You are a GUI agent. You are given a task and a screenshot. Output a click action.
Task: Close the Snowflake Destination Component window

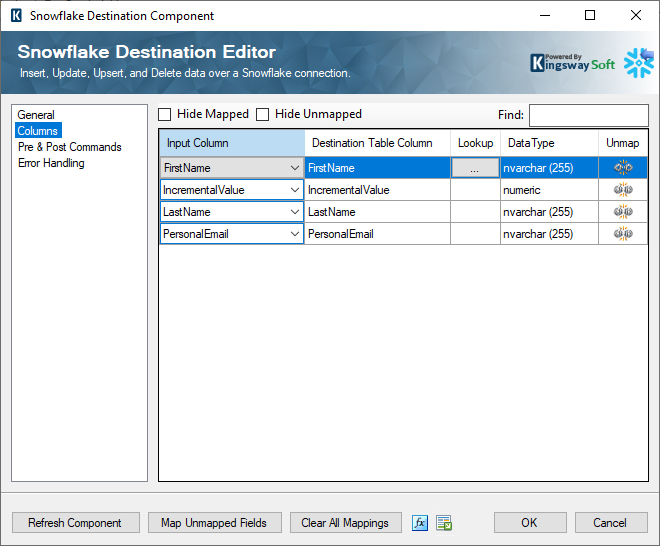pos(636,16)
